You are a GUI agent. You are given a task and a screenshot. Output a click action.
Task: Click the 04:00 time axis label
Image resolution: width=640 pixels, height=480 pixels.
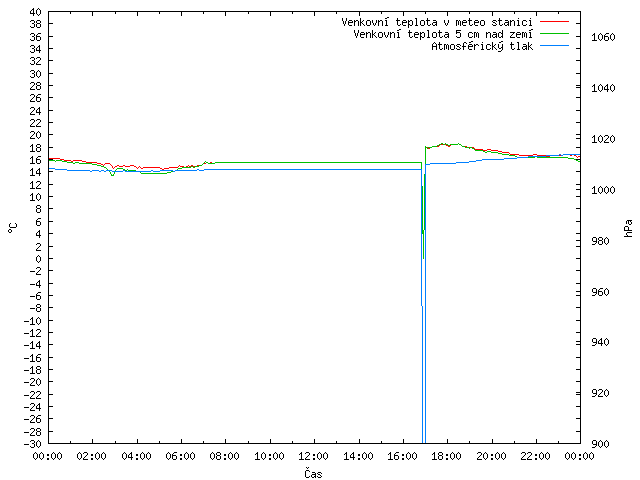136,456
